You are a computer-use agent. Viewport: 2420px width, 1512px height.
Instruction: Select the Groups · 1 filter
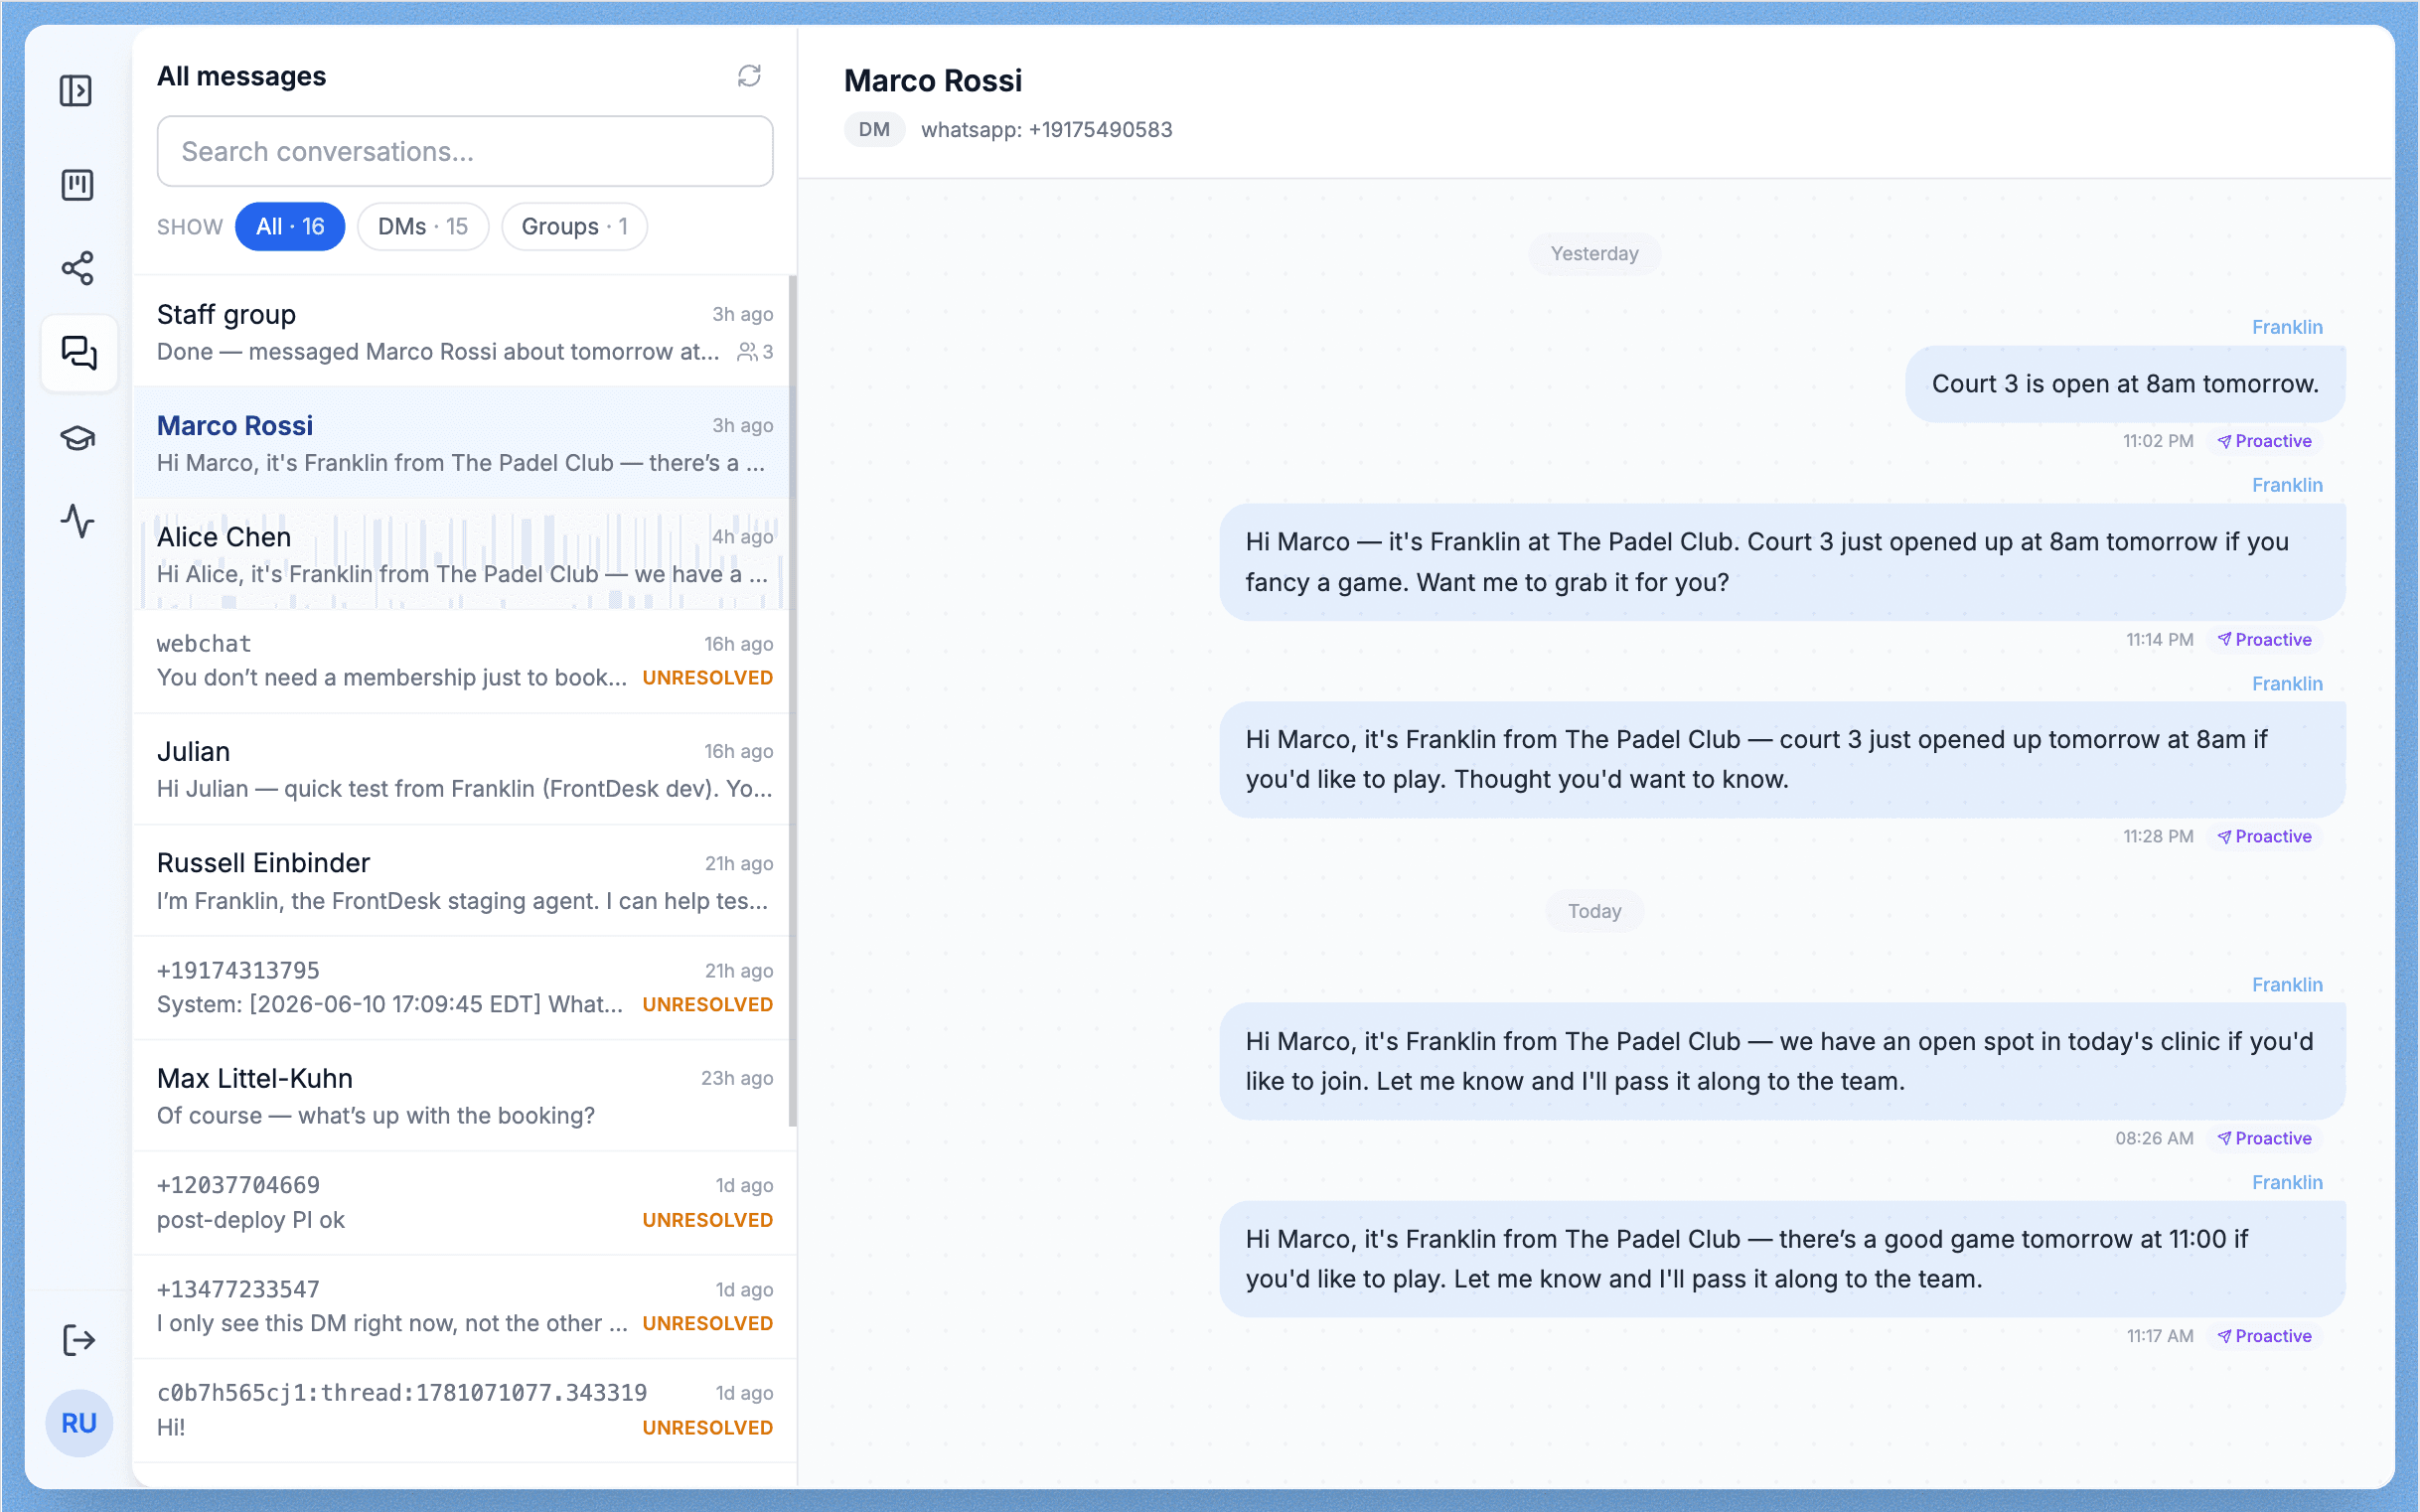[x=574, y=226]
